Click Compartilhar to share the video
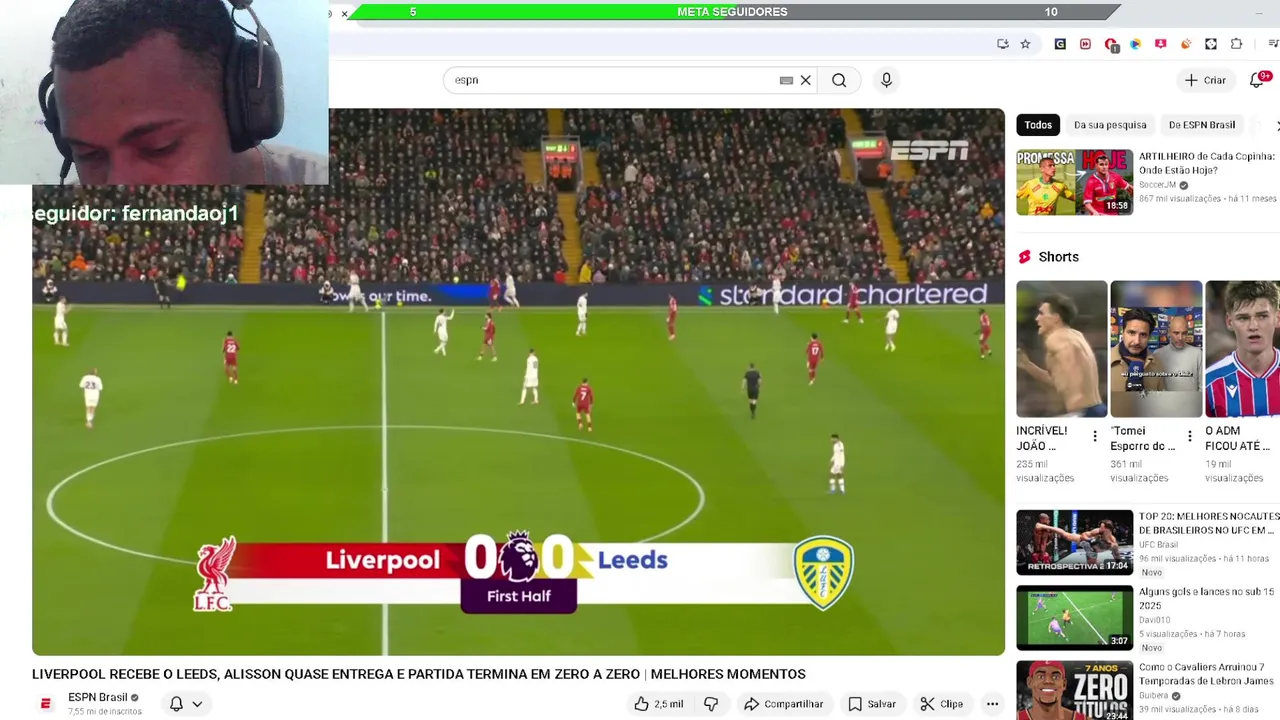 [784, 704]
